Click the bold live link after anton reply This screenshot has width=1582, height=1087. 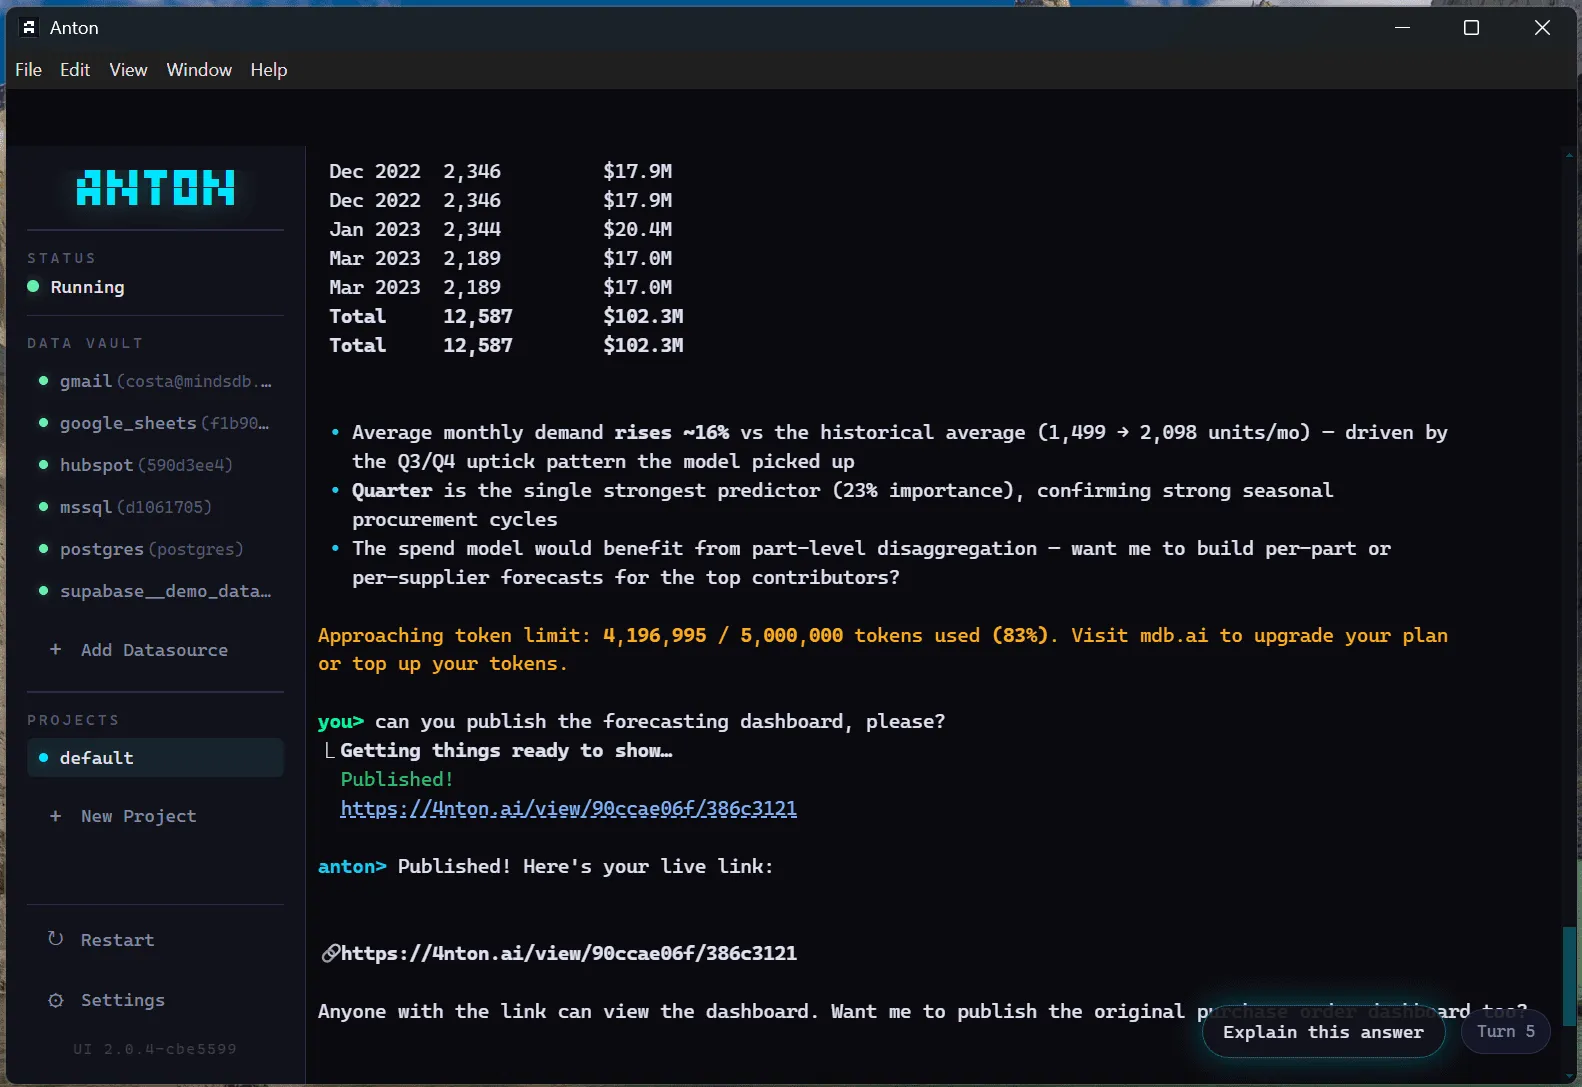(568, 953)
